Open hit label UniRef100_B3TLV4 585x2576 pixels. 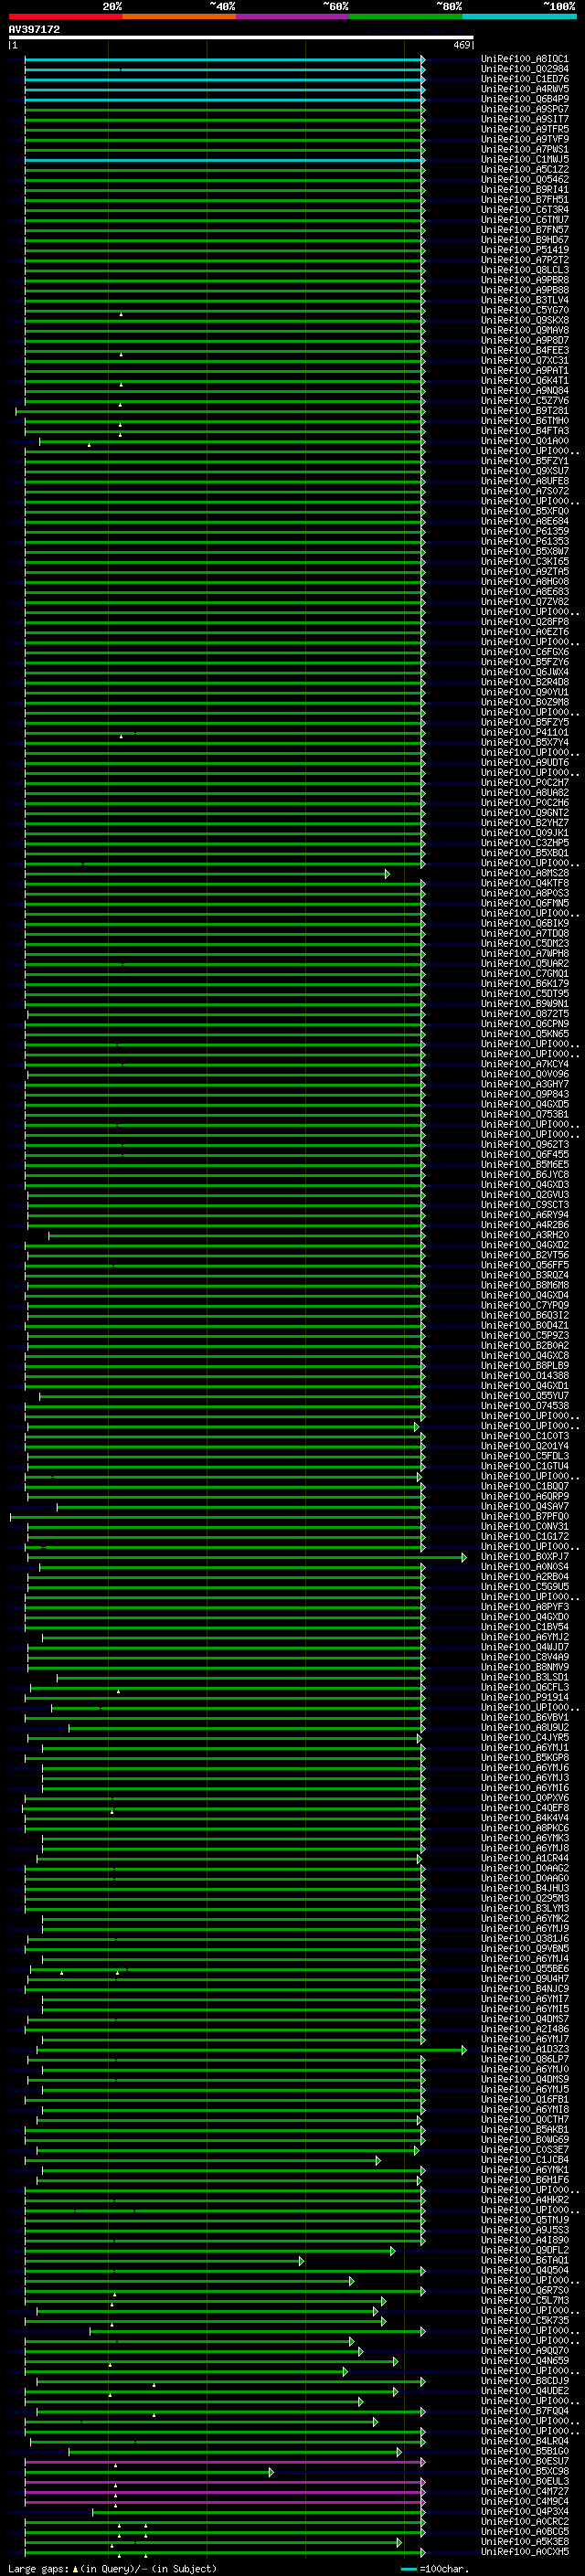click(x=525, y=301)
